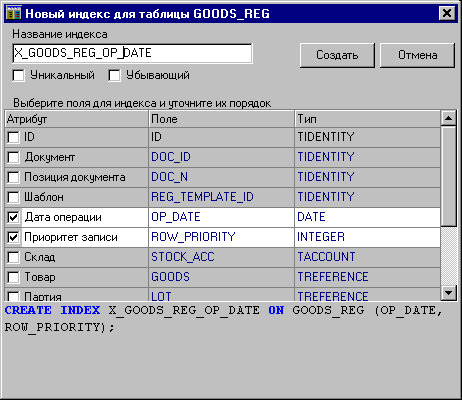Check the Документ field checkbox
Image resolution: width=462 pixels, height=400 pixels.
coord(13,157)
